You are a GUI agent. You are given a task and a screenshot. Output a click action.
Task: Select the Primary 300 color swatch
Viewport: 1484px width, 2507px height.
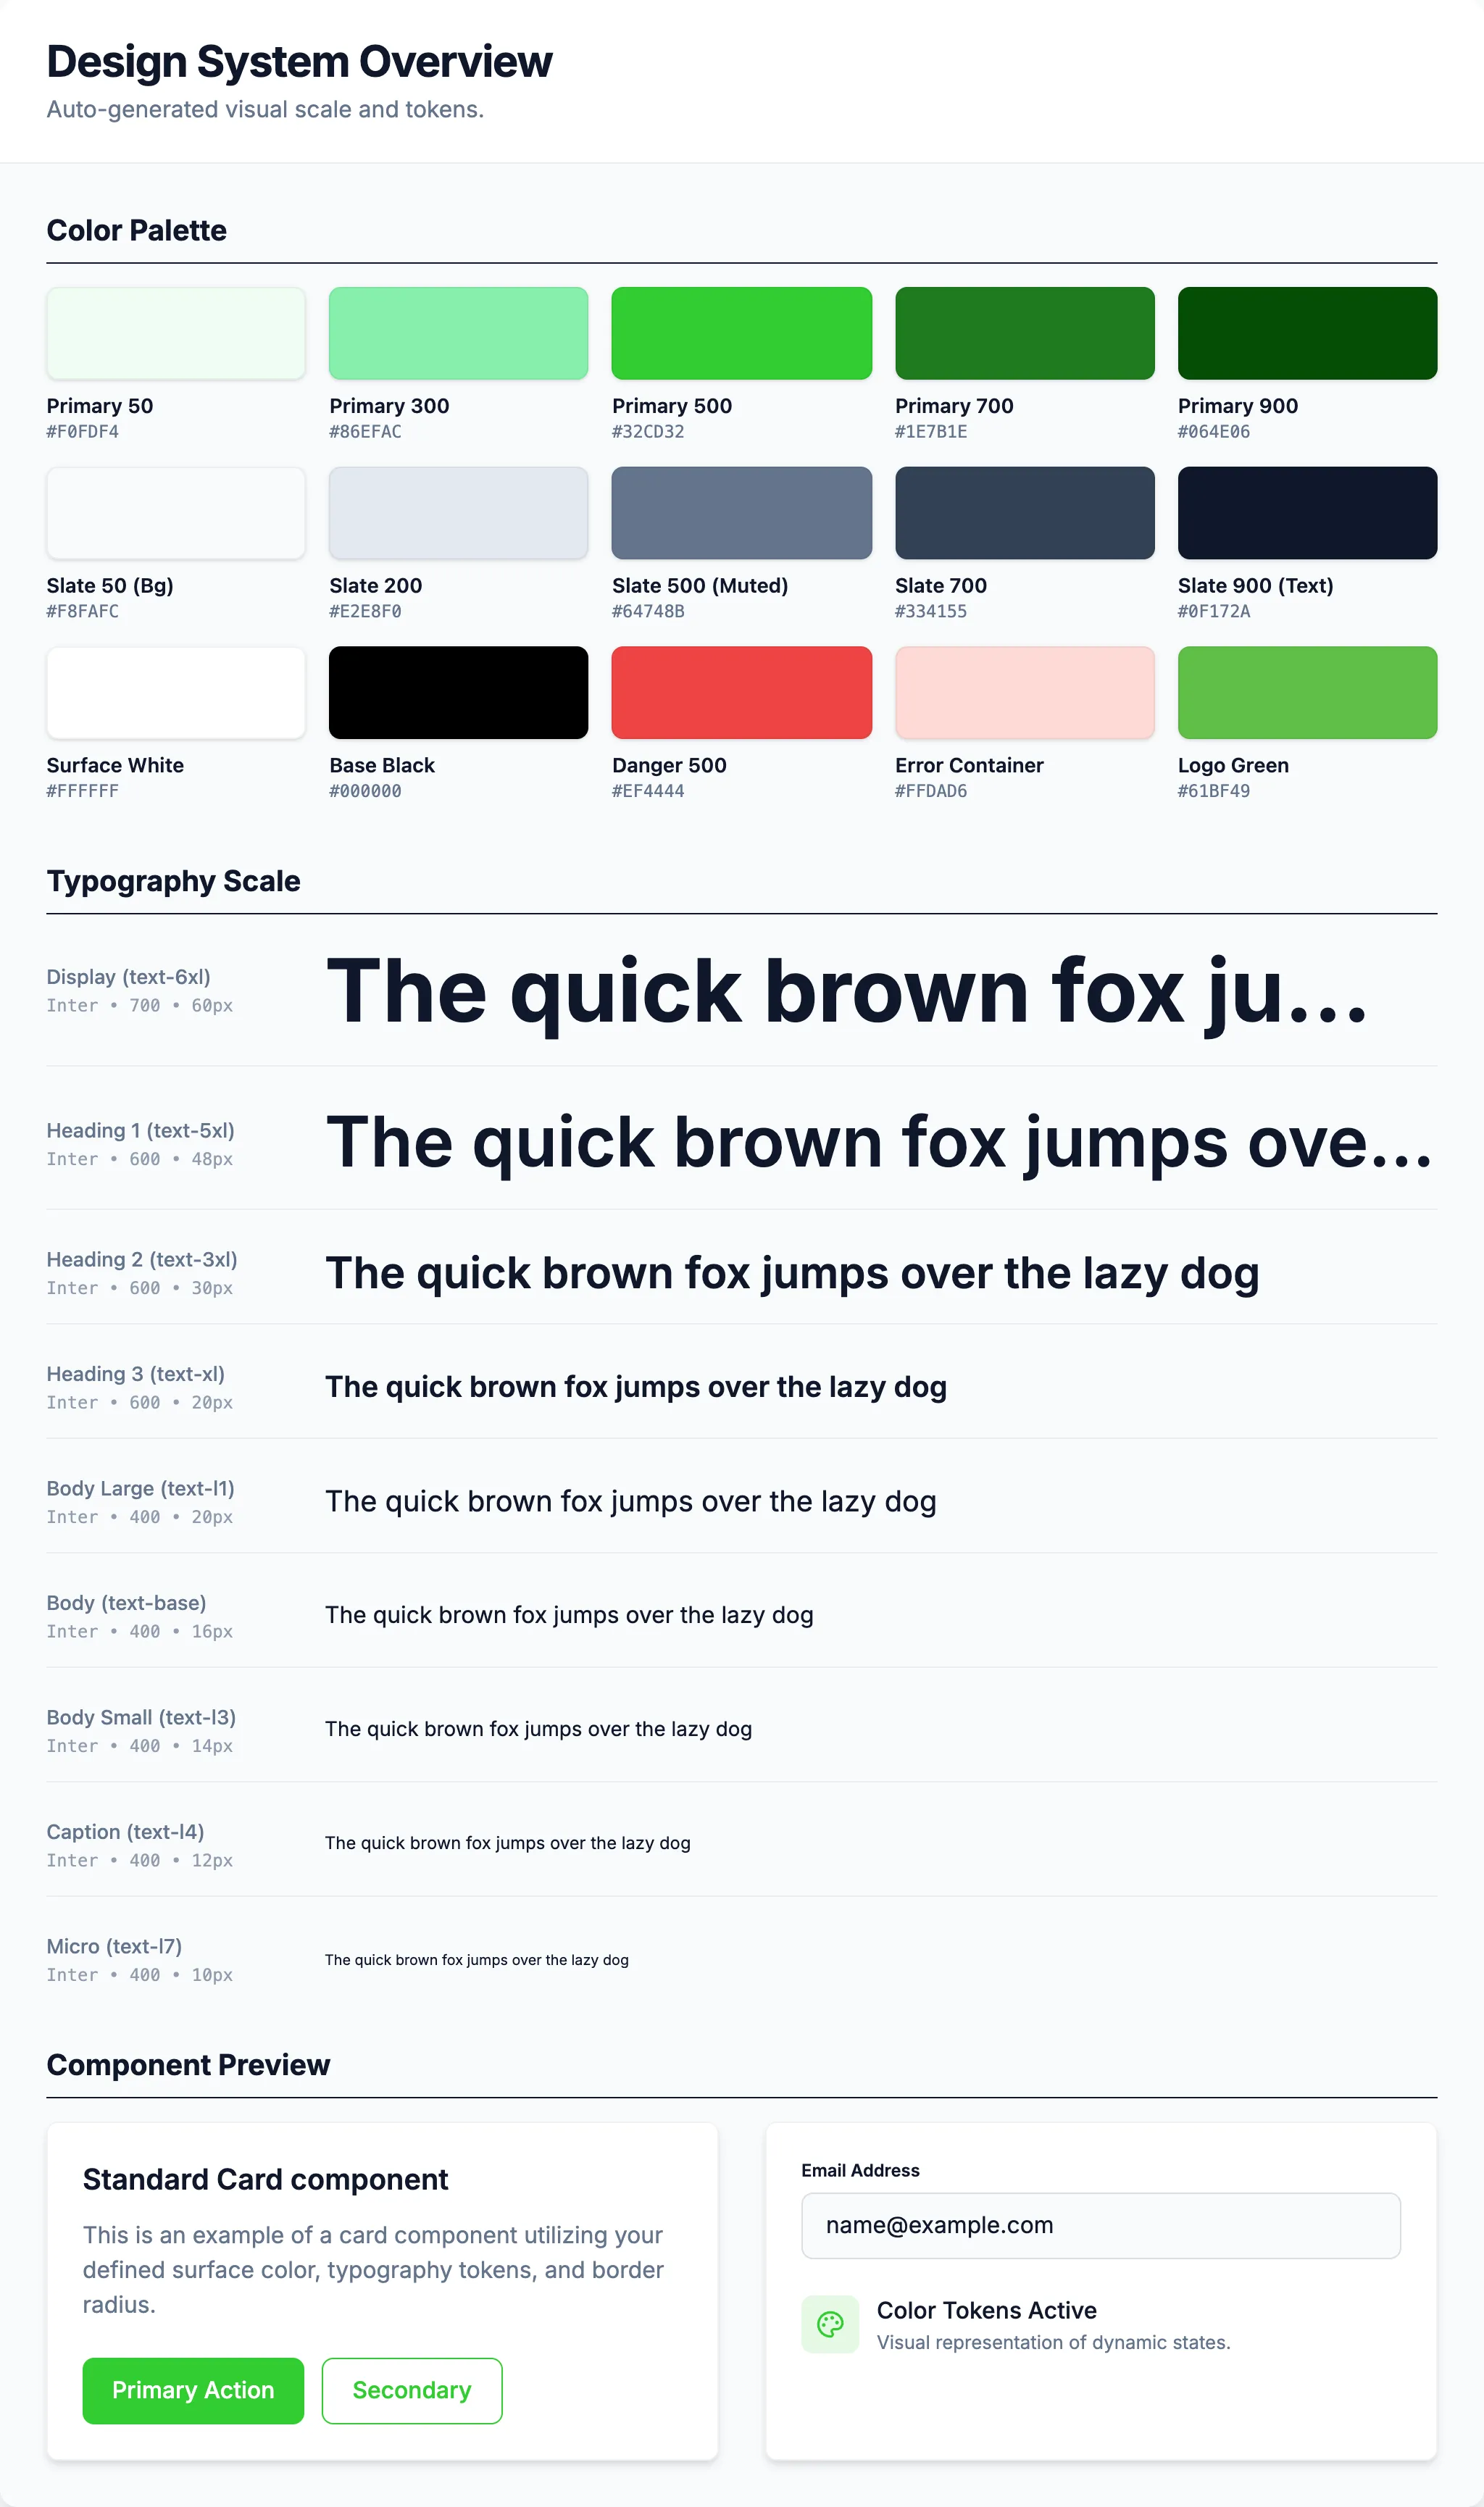pos(459,333)
